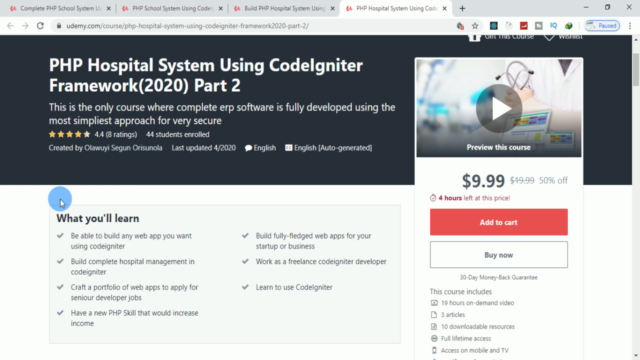Click the star rating 4.4 (8 ratings)

[93, 134]
